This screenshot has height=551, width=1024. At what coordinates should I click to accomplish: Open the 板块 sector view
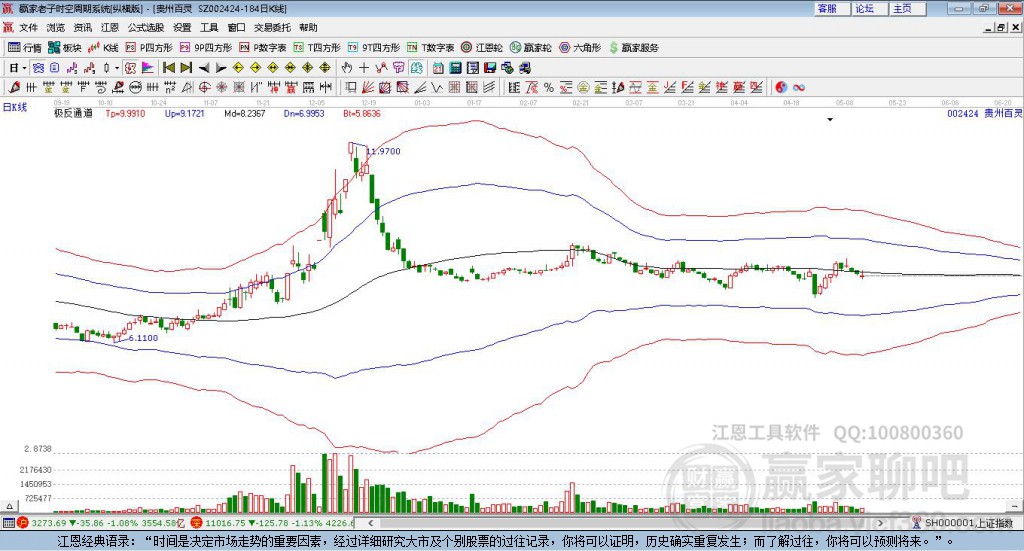click(63, 48)
